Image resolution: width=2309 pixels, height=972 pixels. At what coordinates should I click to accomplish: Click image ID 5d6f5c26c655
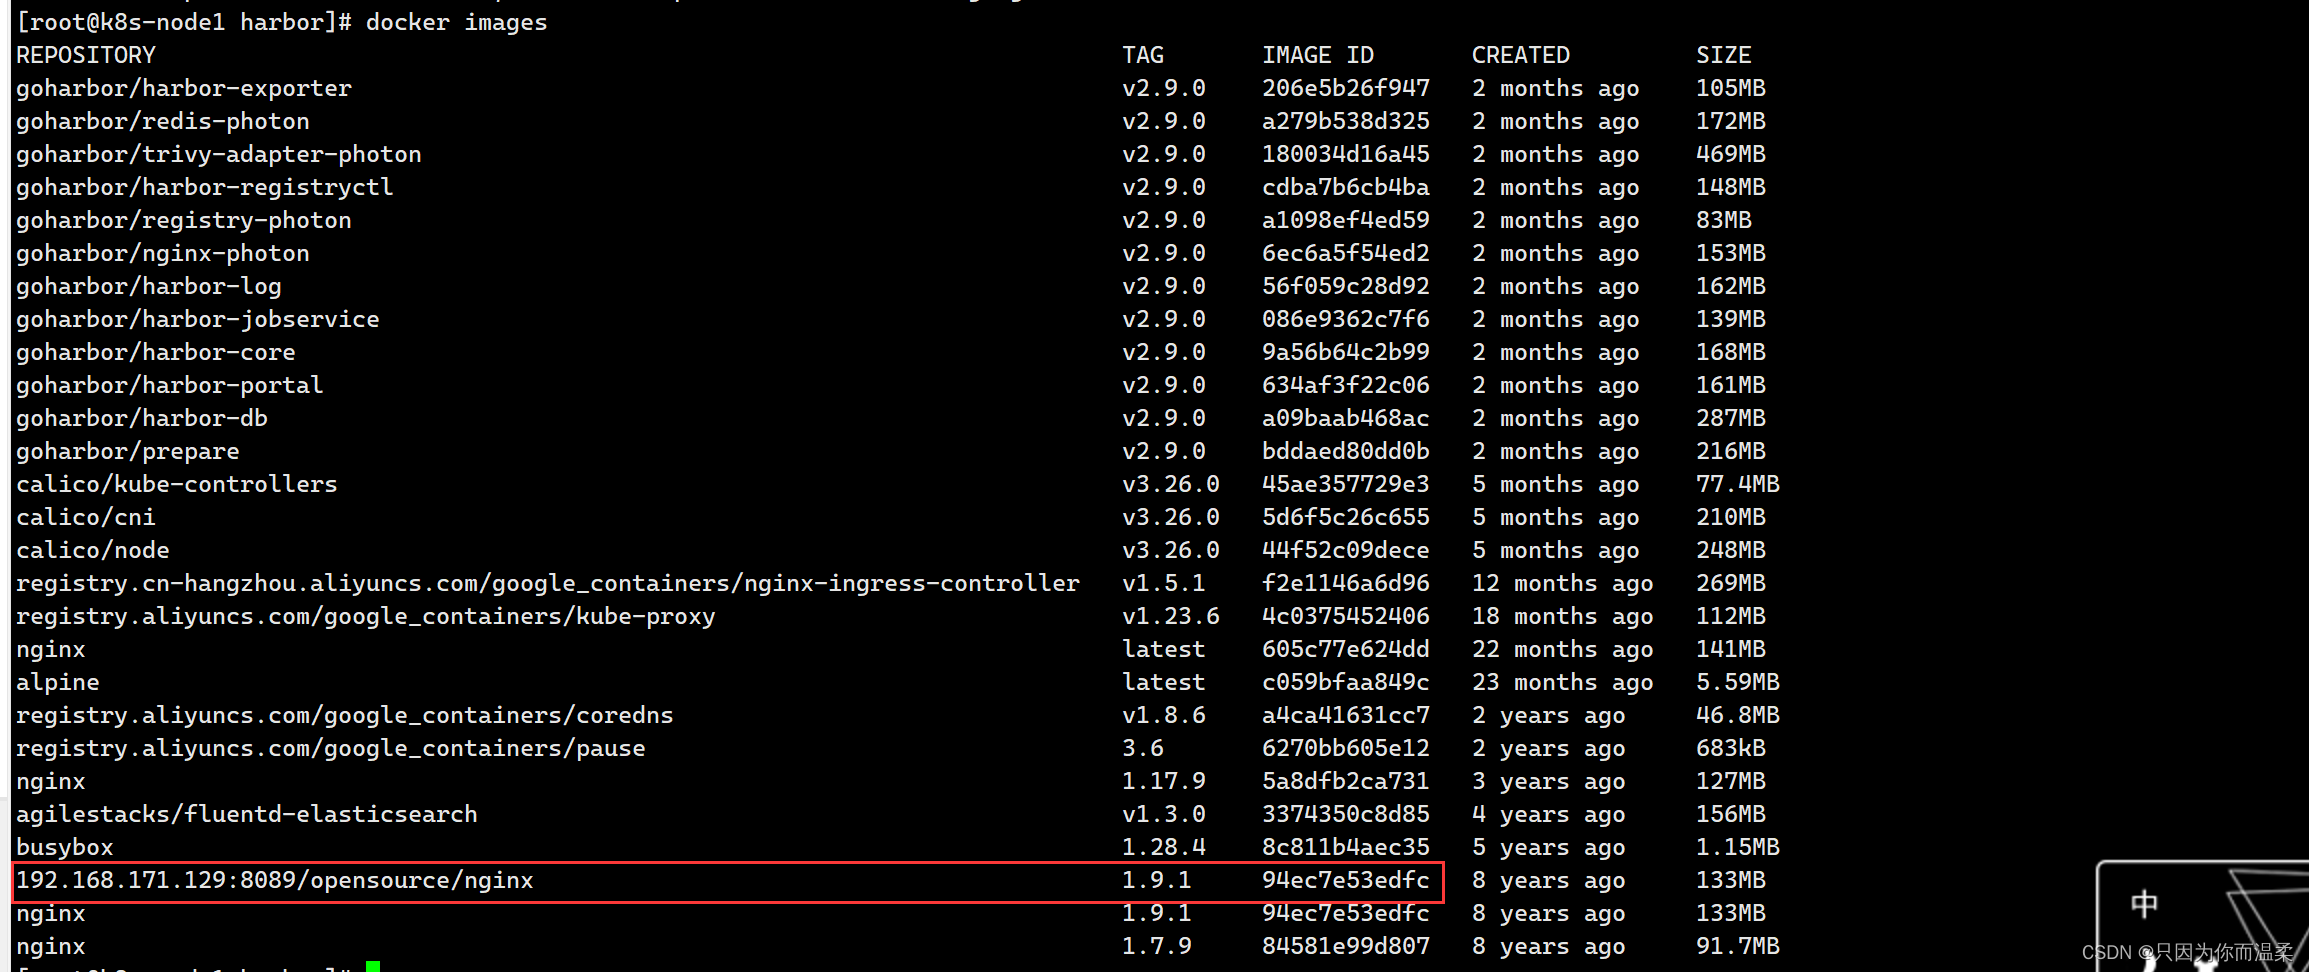pyautogui.click(x=1346, y=517)
